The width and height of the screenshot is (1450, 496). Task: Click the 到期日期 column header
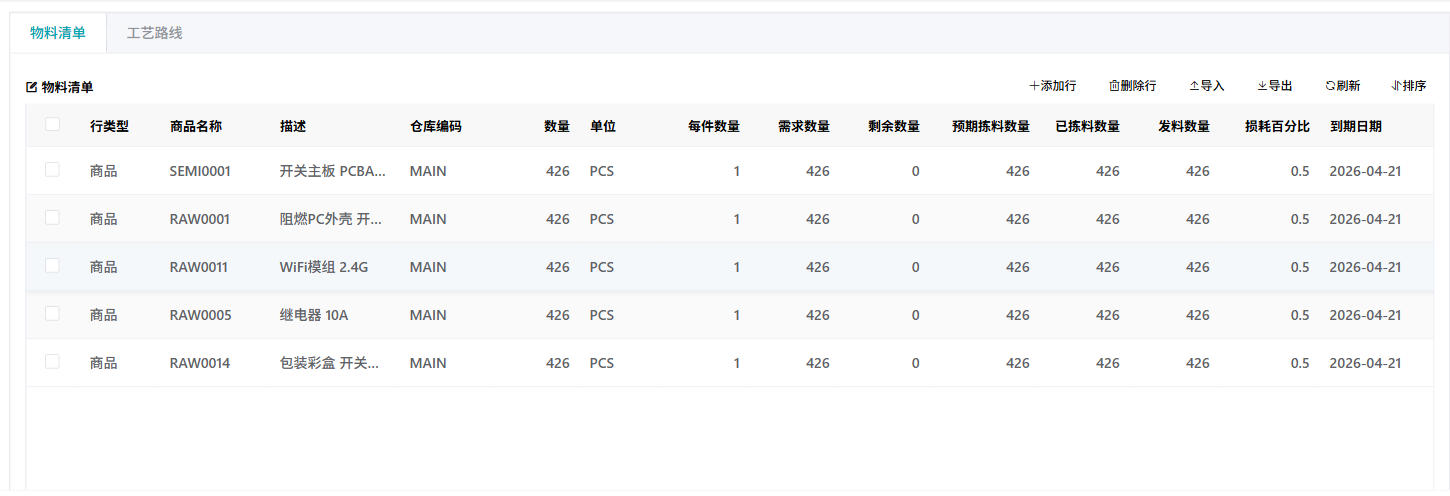(1355, 126)
